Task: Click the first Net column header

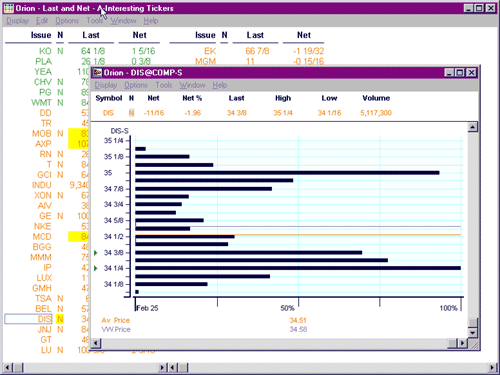Action: pyautogui.click(x=139, y=35)
